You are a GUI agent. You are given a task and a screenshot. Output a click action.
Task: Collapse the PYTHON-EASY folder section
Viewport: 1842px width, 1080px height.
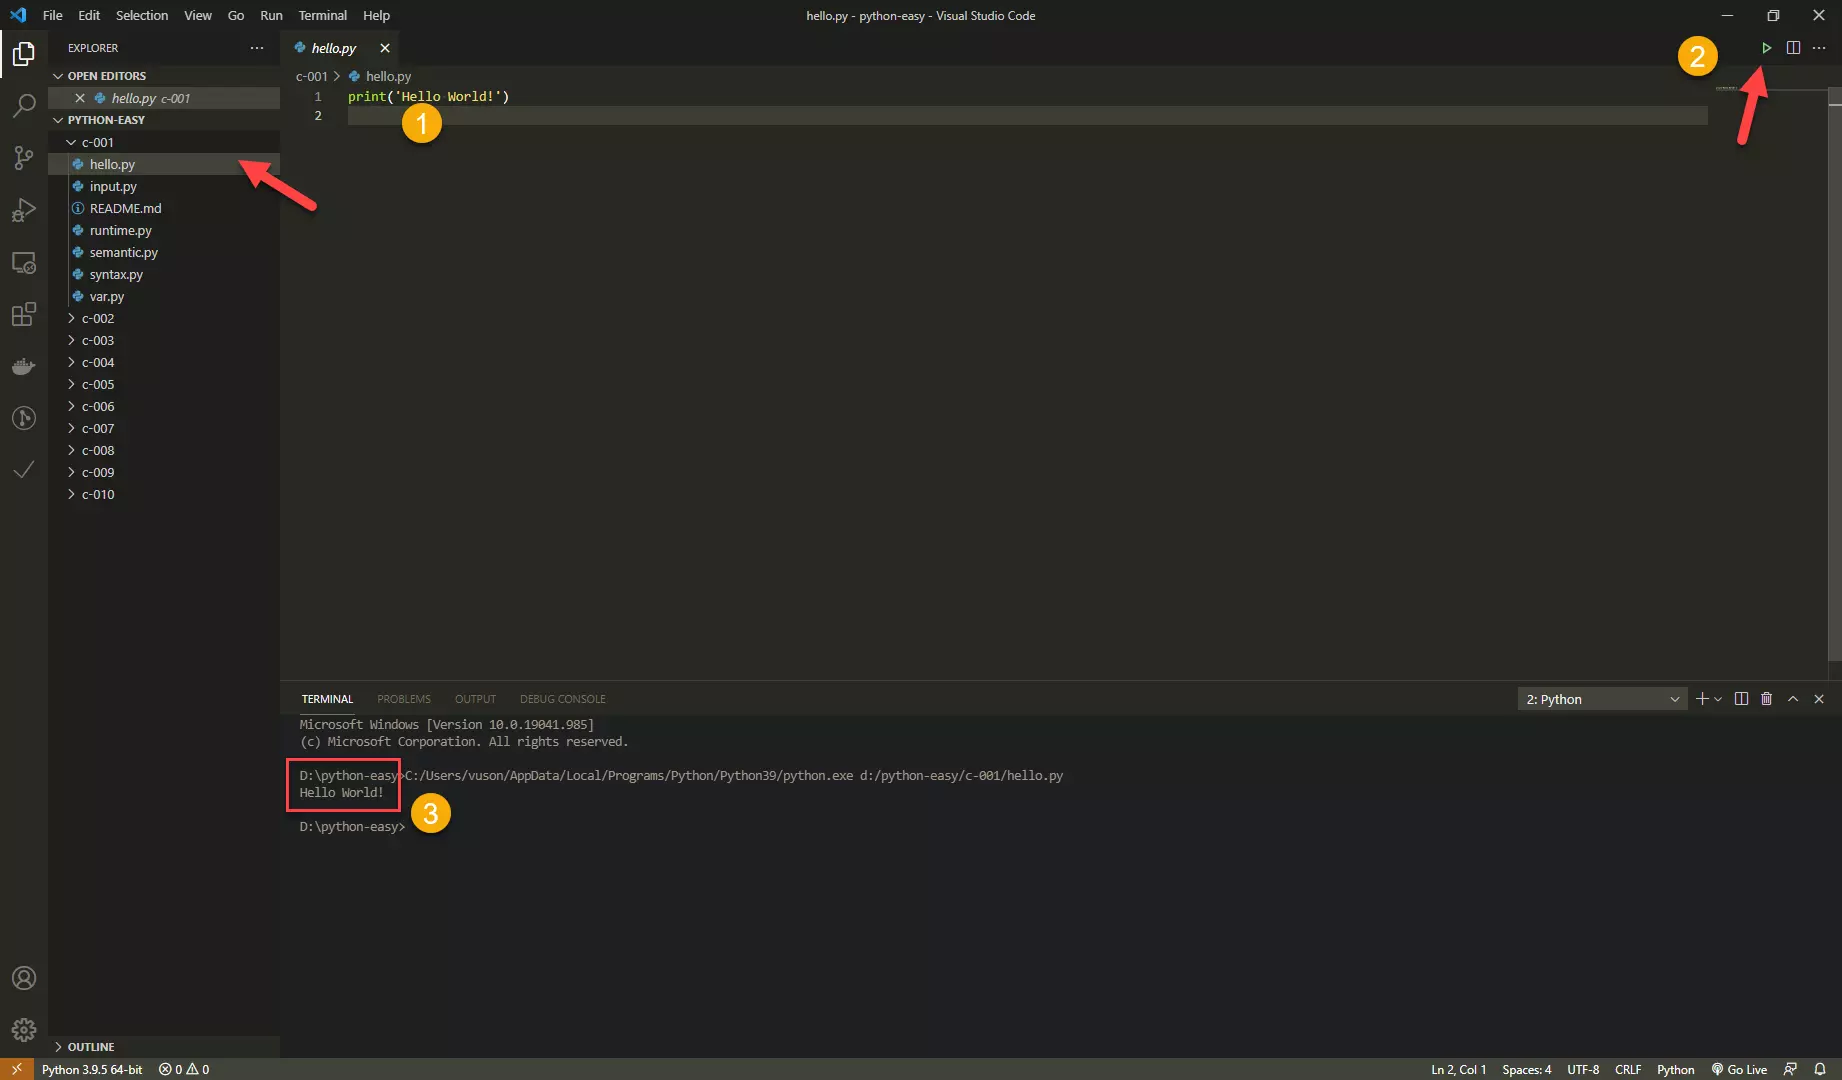coord(164,120)
